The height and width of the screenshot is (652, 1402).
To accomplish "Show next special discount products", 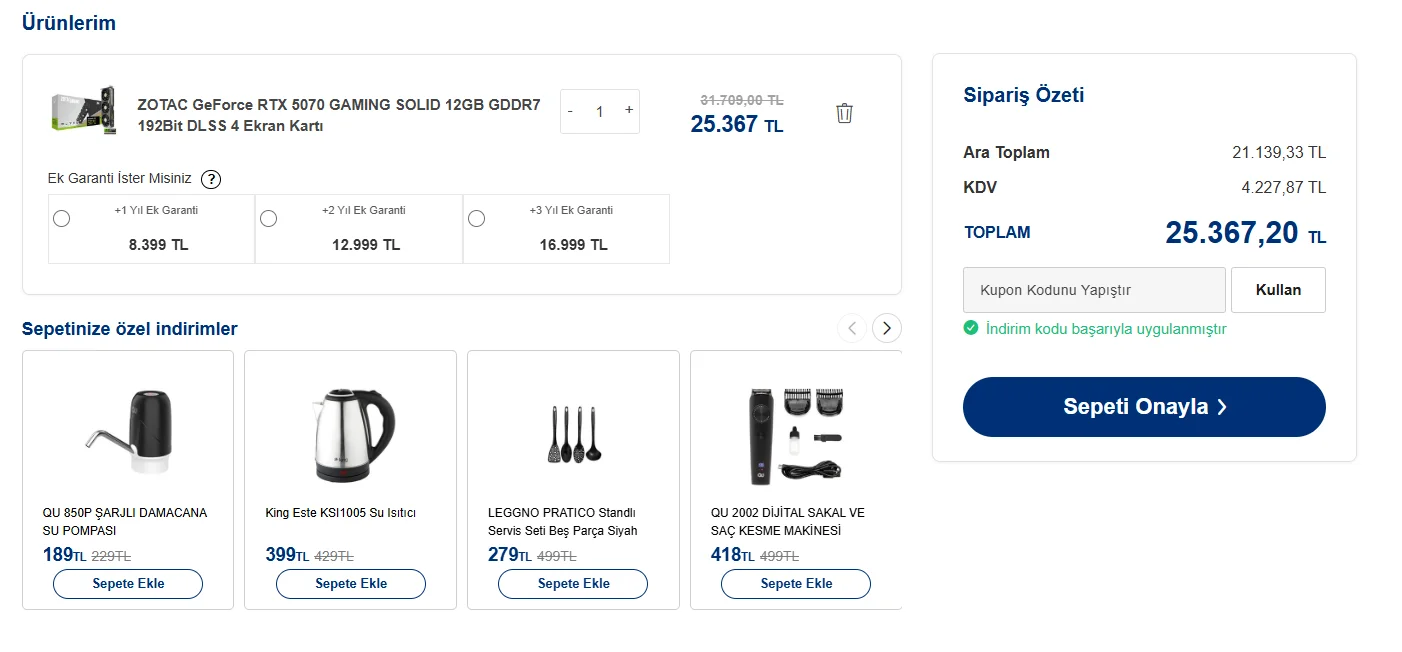I will coord(887,328).
